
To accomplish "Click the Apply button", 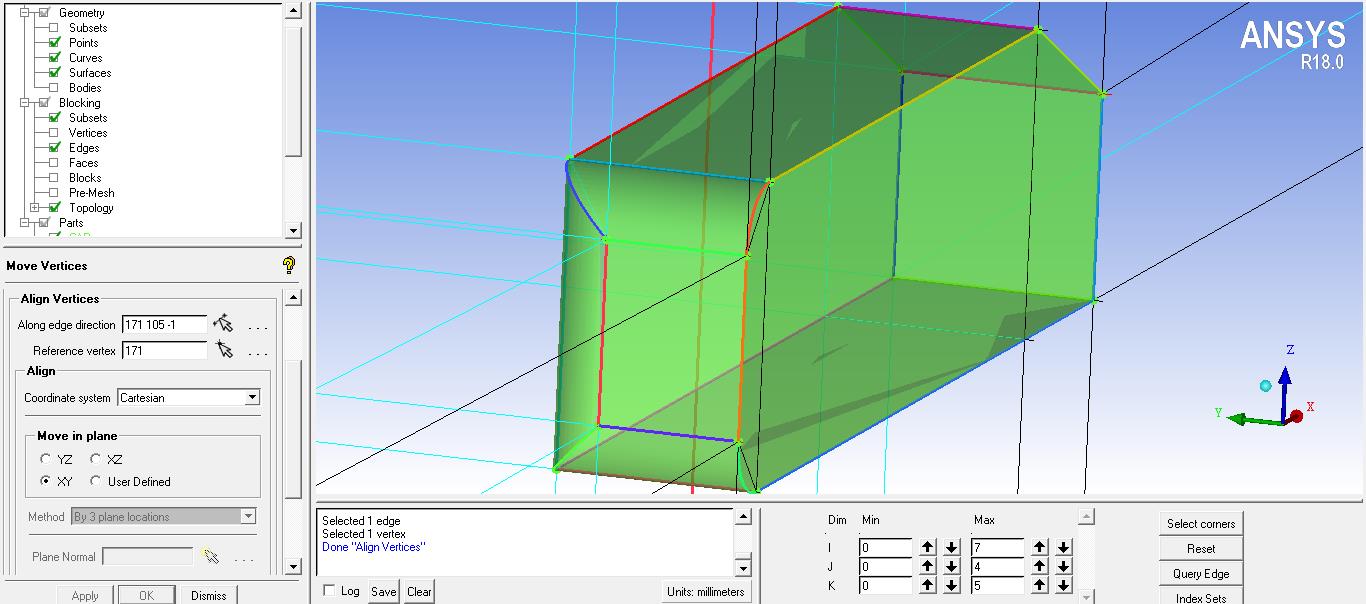I will 84,595.
